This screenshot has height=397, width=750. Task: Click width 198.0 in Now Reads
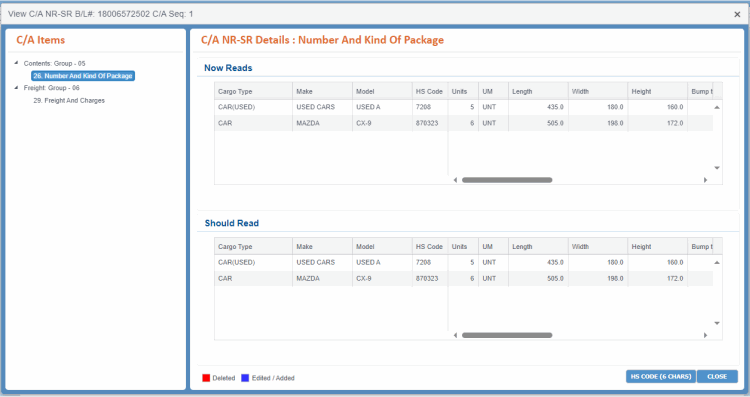point(598,123)
